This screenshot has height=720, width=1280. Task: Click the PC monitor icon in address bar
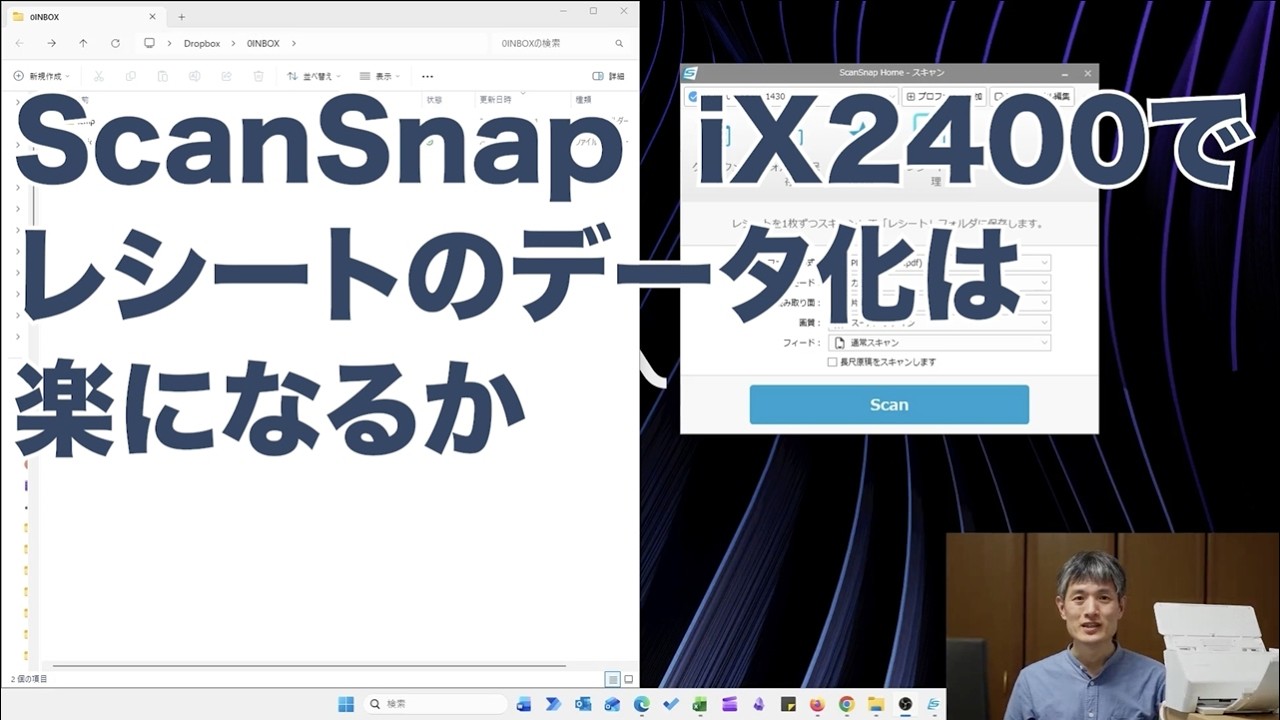[149, 43]
